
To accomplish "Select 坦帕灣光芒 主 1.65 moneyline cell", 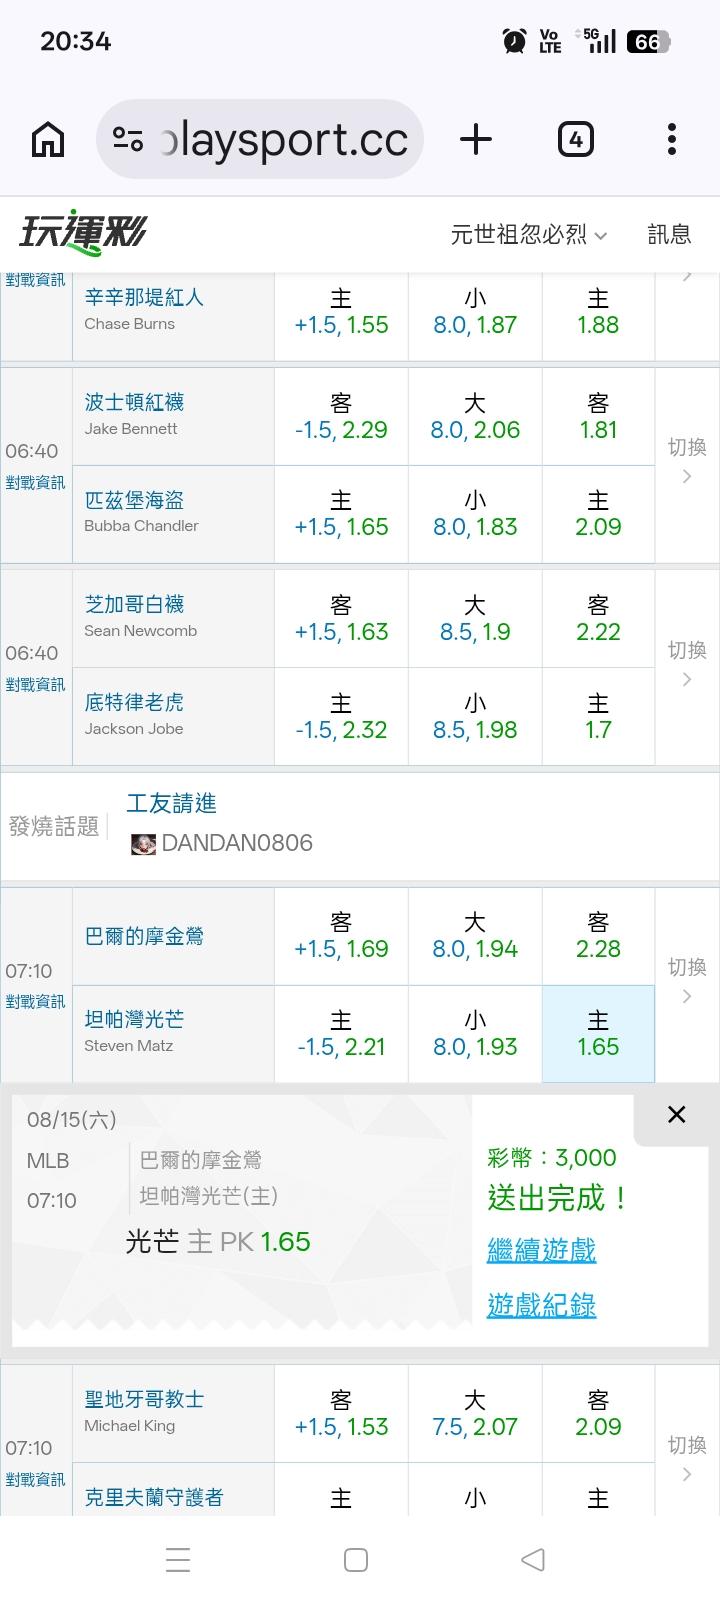I will click(598, 1034).
